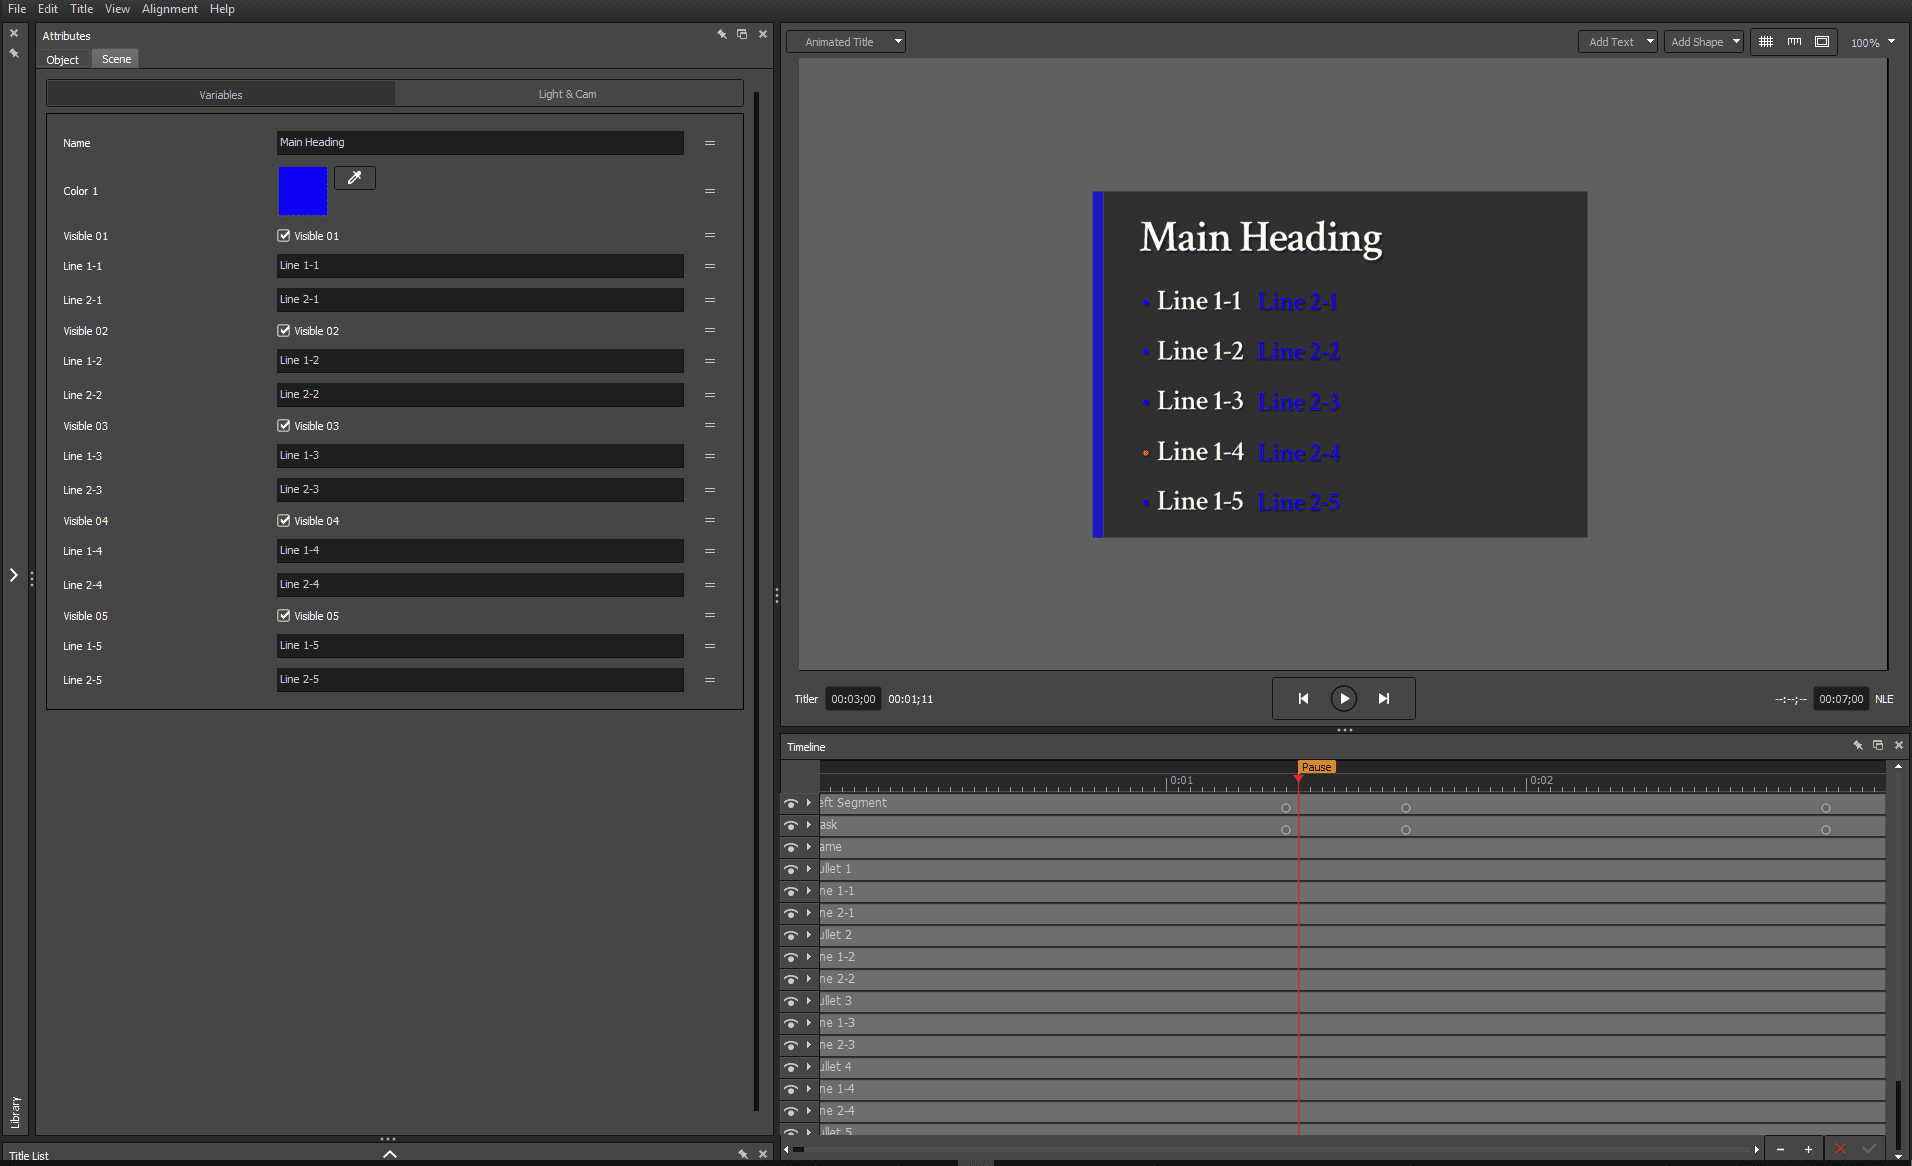This screenshot has height=1166, width=1912.
Task: Open the Alignment menu
Action: tap(170, 9)
